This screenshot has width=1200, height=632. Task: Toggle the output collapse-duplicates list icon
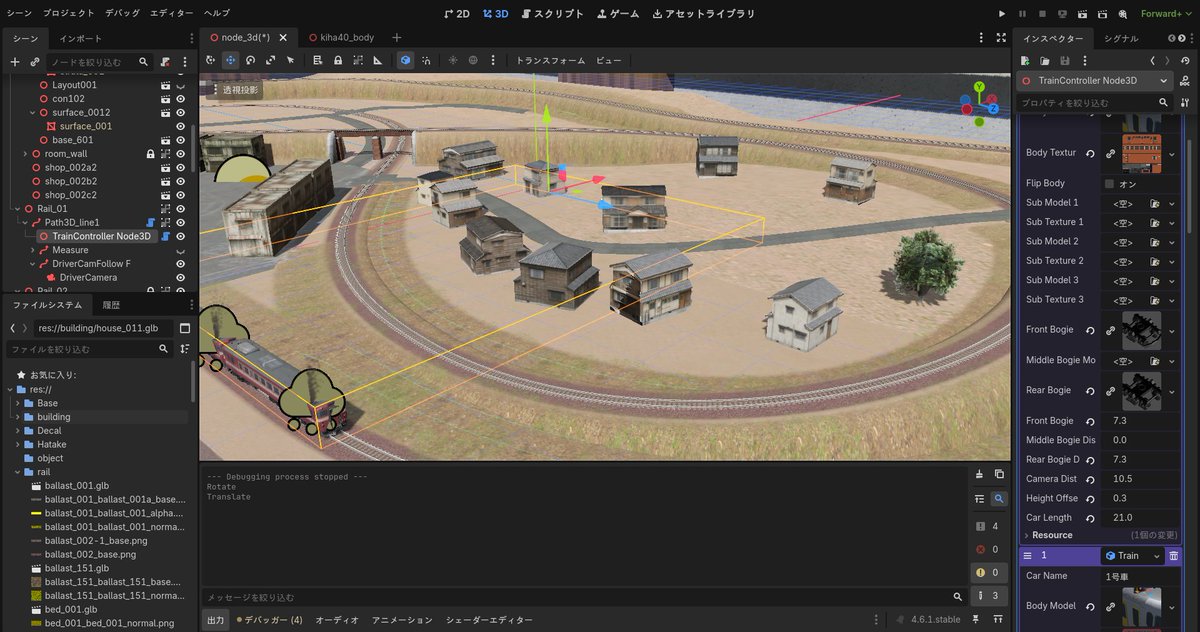click(x=979, y=499)
